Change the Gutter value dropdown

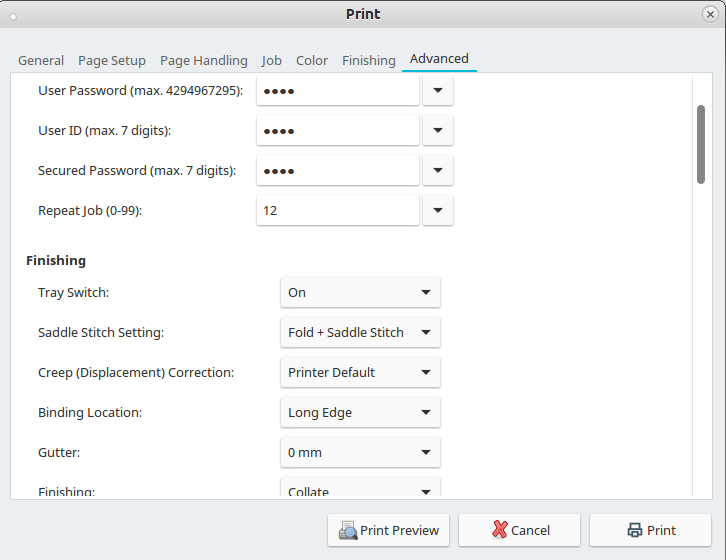point(360,452)
